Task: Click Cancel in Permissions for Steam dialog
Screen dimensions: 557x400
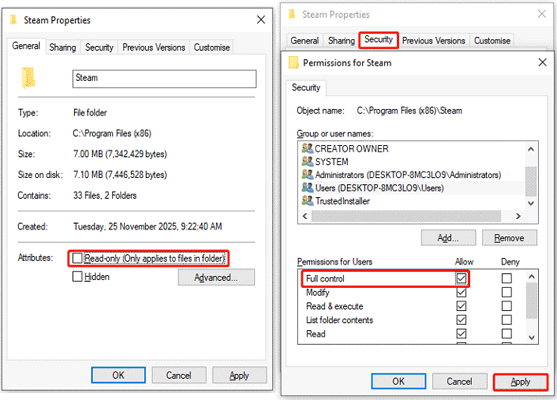Action: pyautogui.click(x=459, y=381)
